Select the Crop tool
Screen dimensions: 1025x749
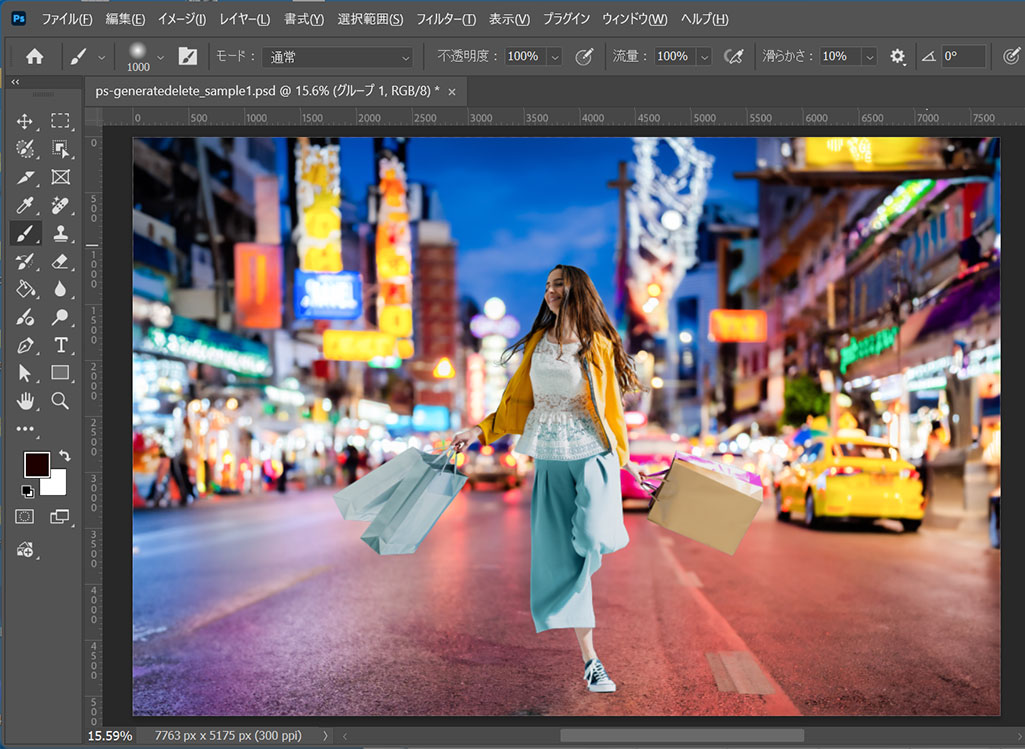coord(25,177)
